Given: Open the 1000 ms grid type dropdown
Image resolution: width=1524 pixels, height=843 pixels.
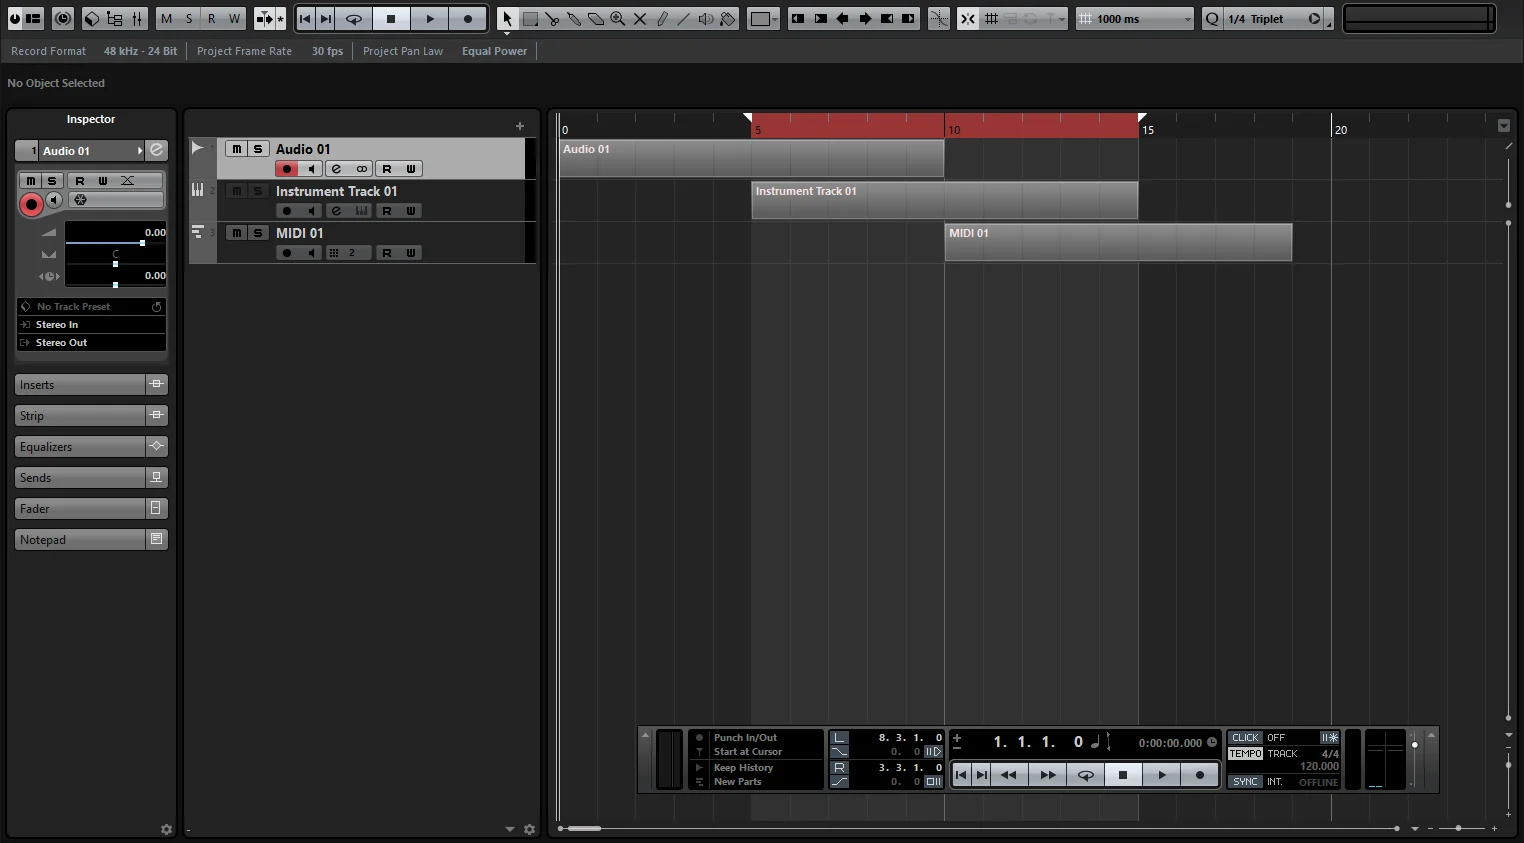Looking at the screenshot, I should (1135, 19).
